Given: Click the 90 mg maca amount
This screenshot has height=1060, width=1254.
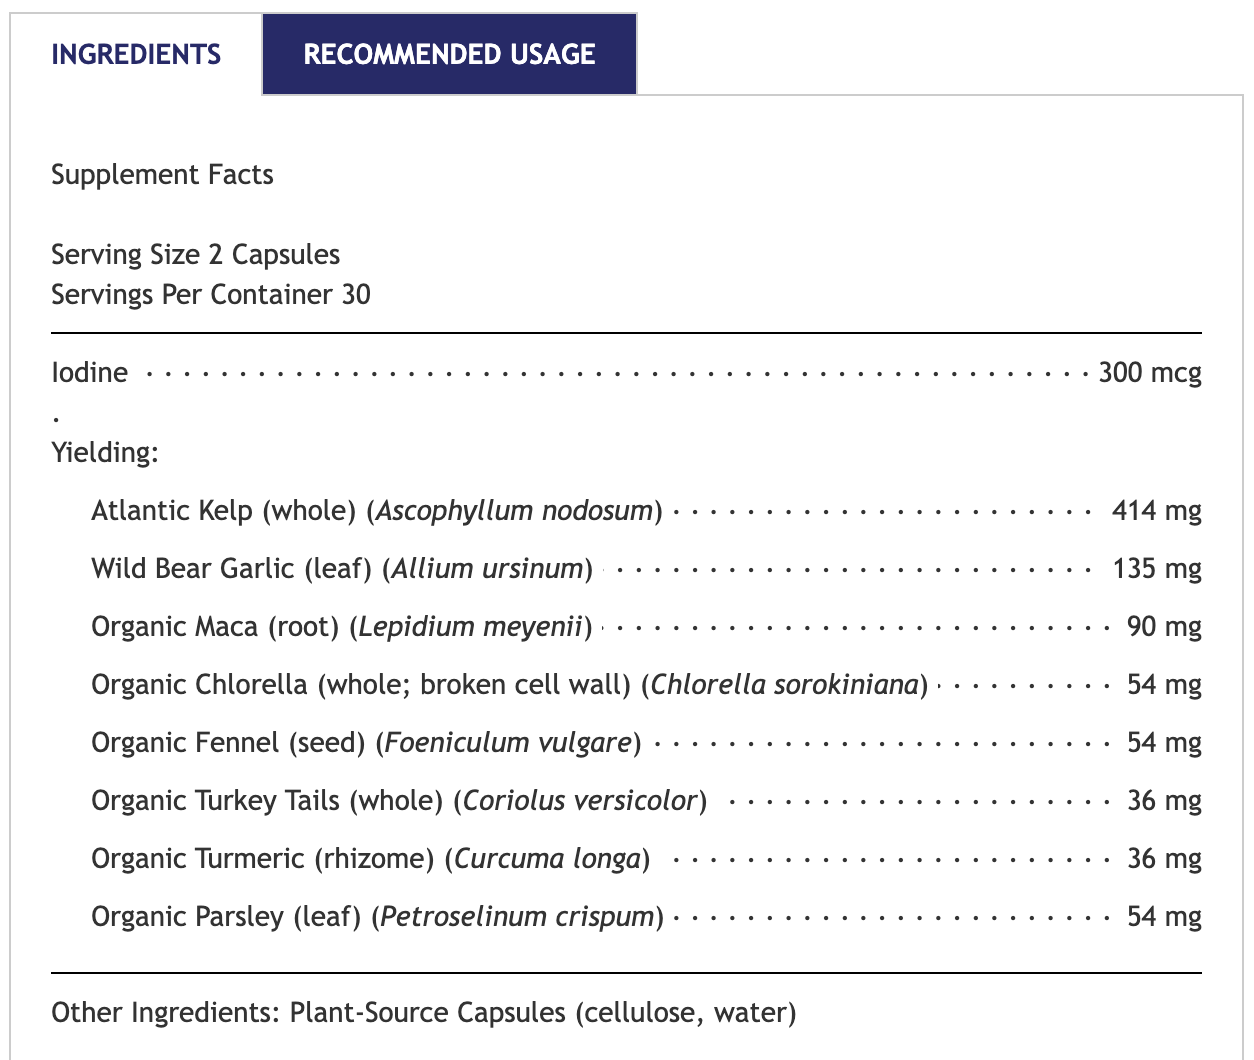Looking at the screenshot, I should tap(1164, 627).
